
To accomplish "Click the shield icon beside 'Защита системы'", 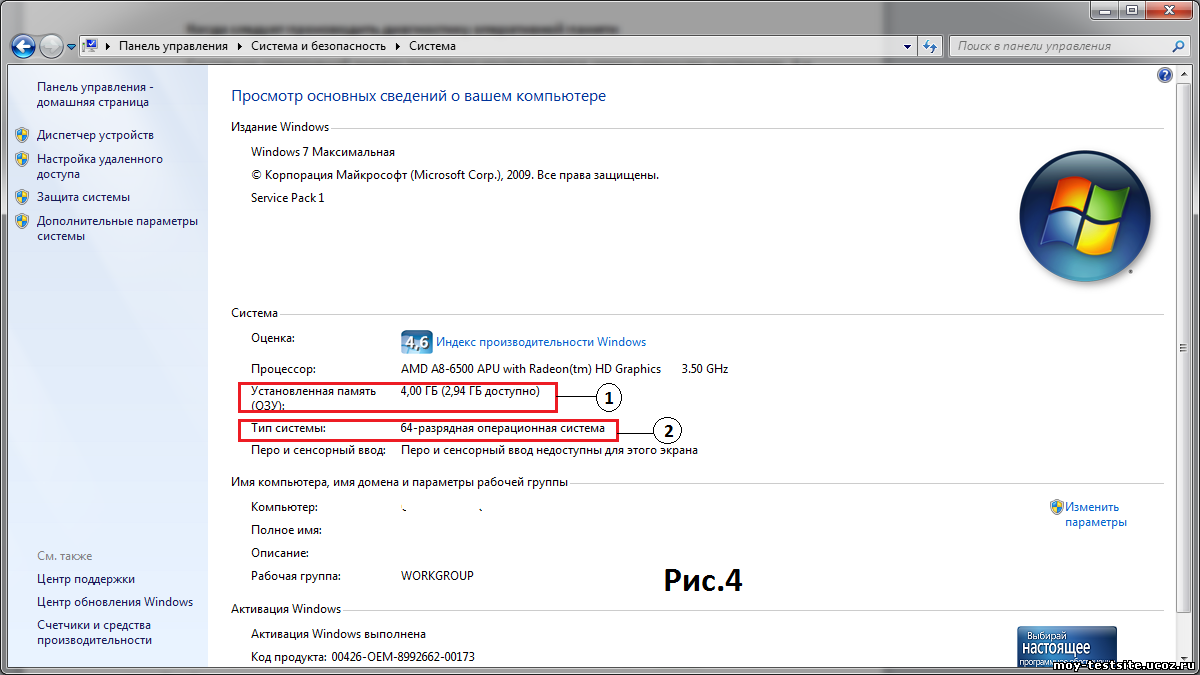I will 22,197.
